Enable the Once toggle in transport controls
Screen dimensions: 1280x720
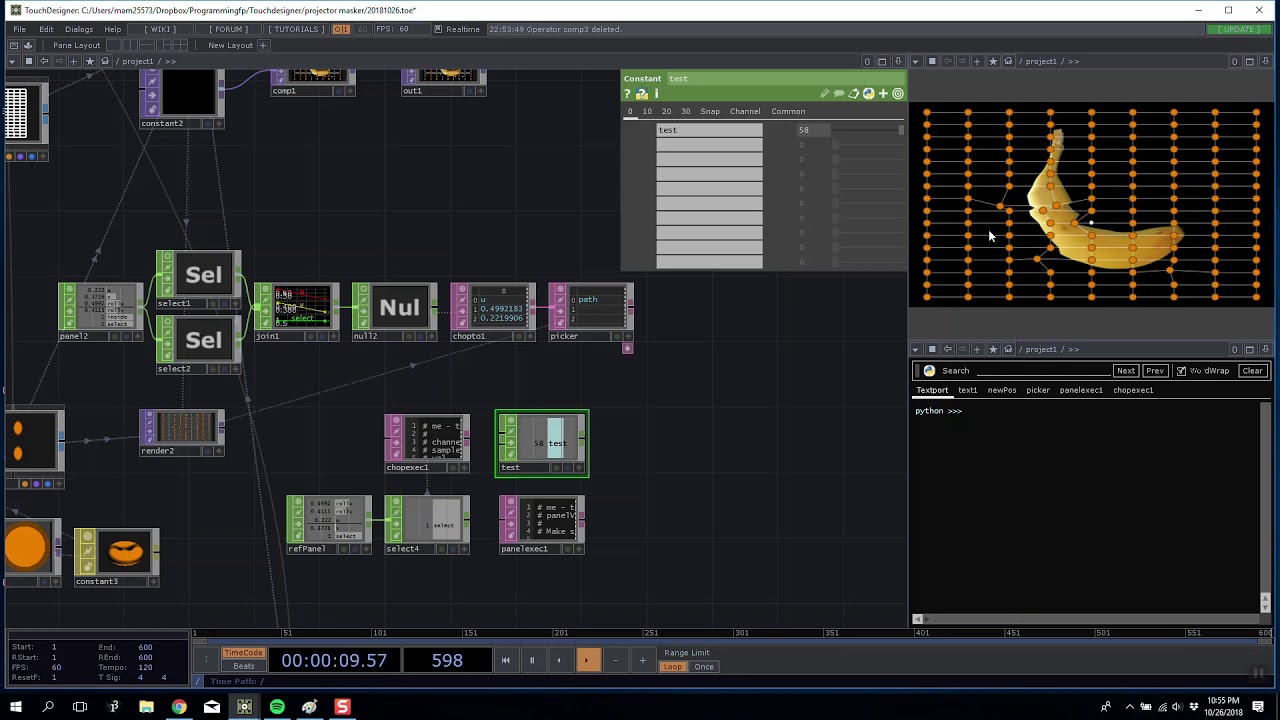(703, 666)
